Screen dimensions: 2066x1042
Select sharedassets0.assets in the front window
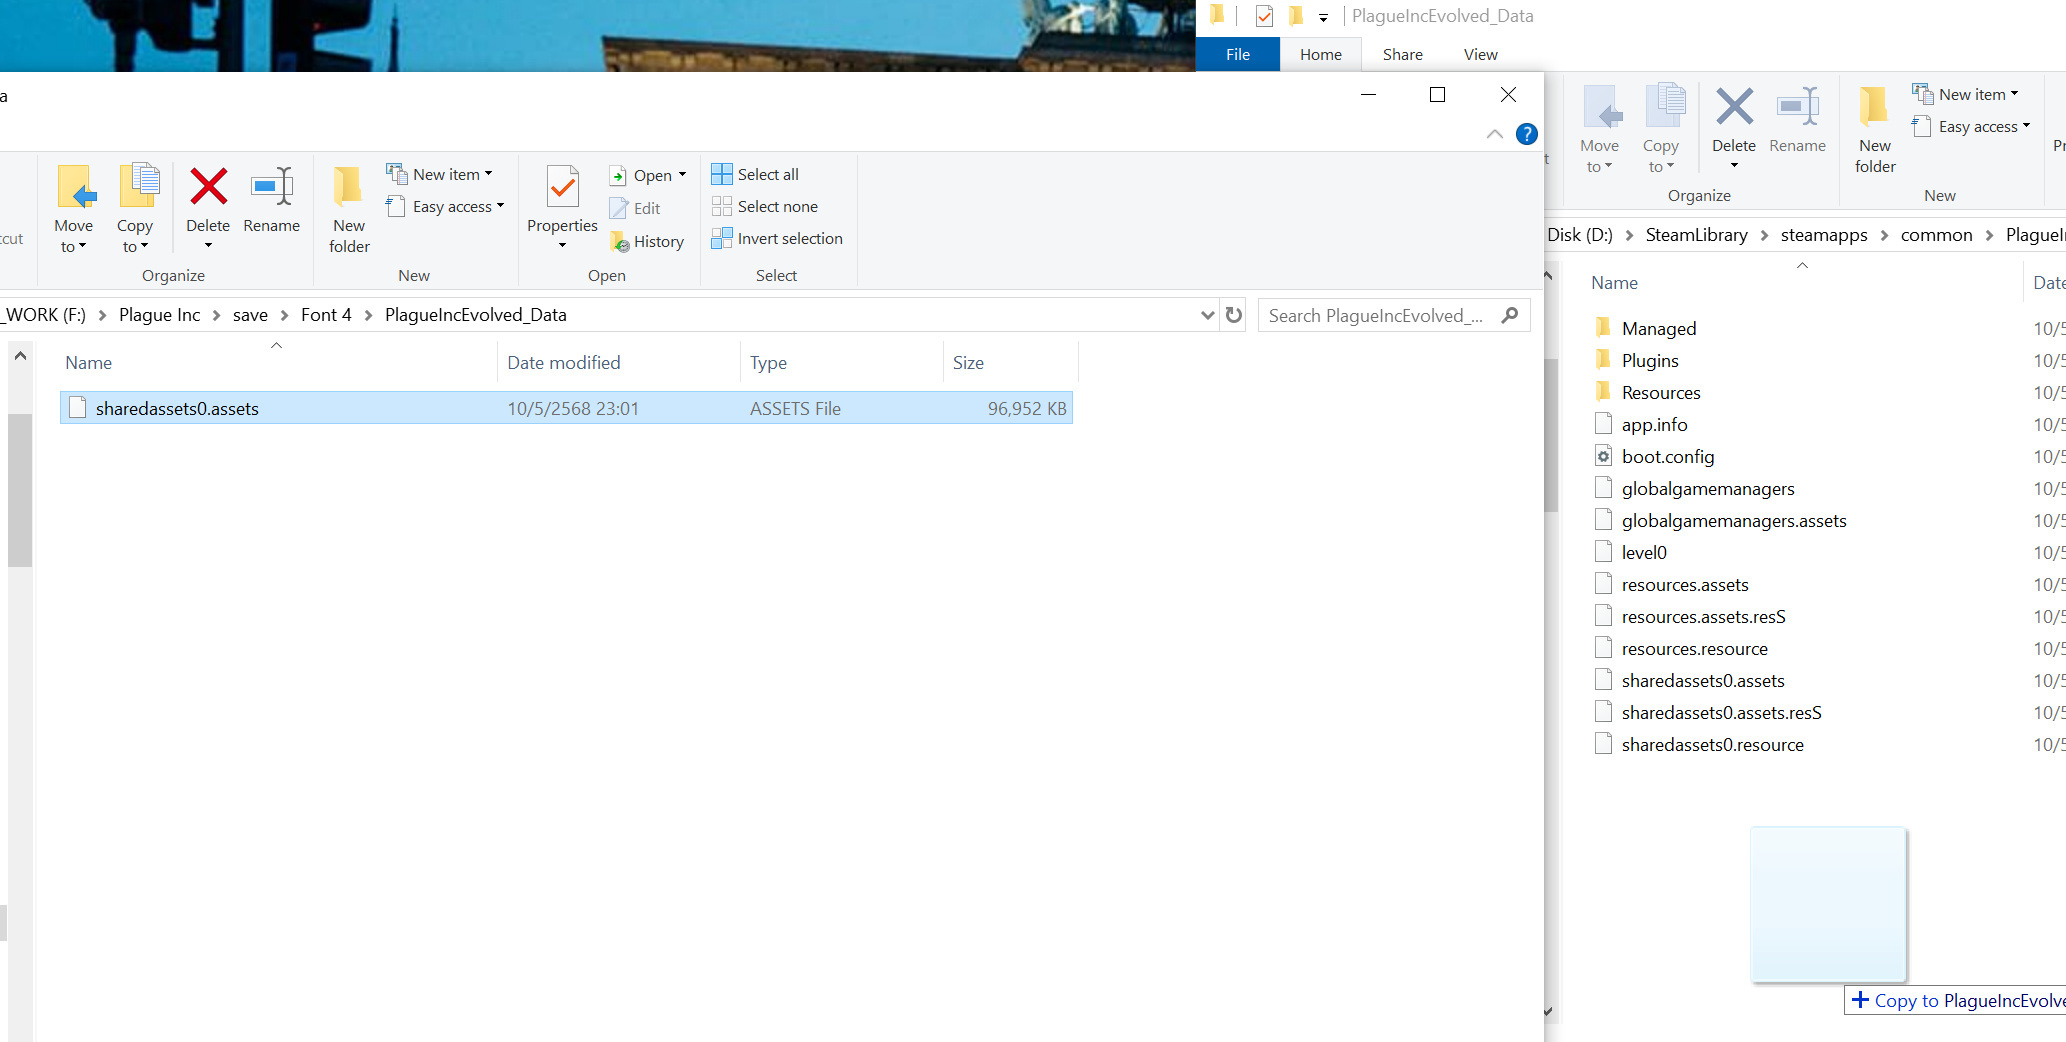[x=566, y=408]
